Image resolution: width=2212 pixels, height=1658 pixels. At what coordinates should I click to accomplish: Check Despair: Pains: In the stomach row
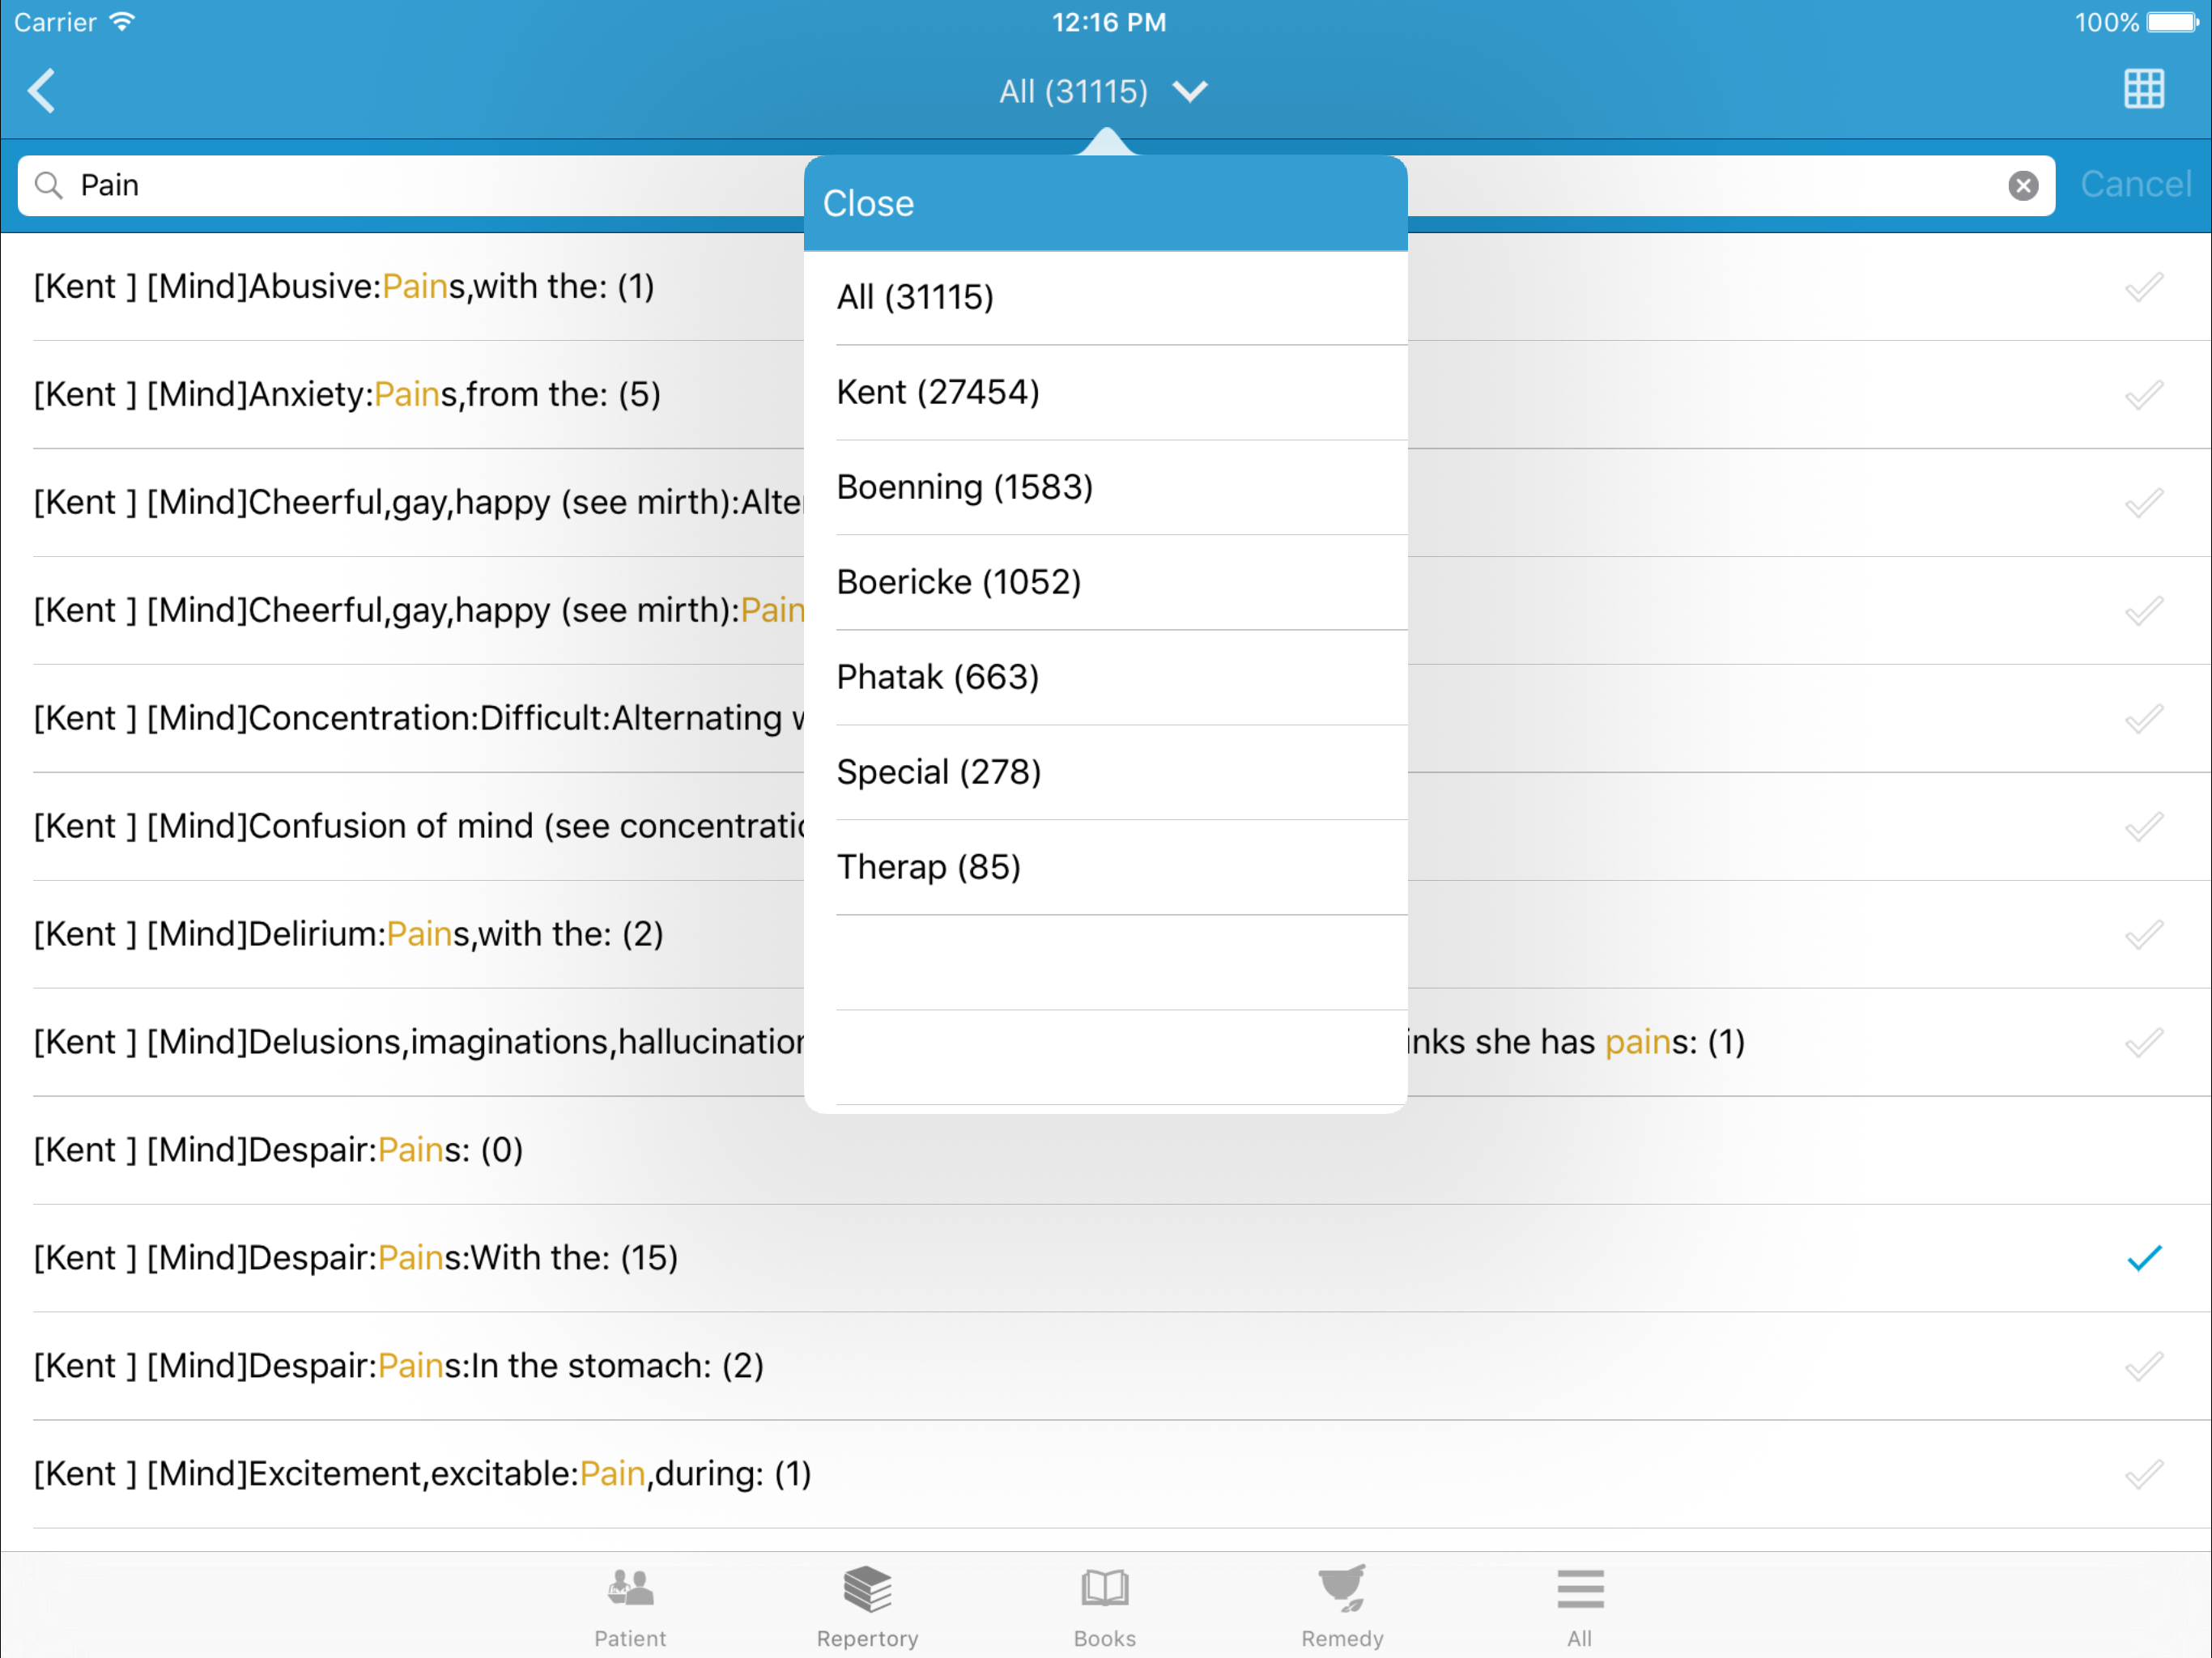coord(2143,1367)
